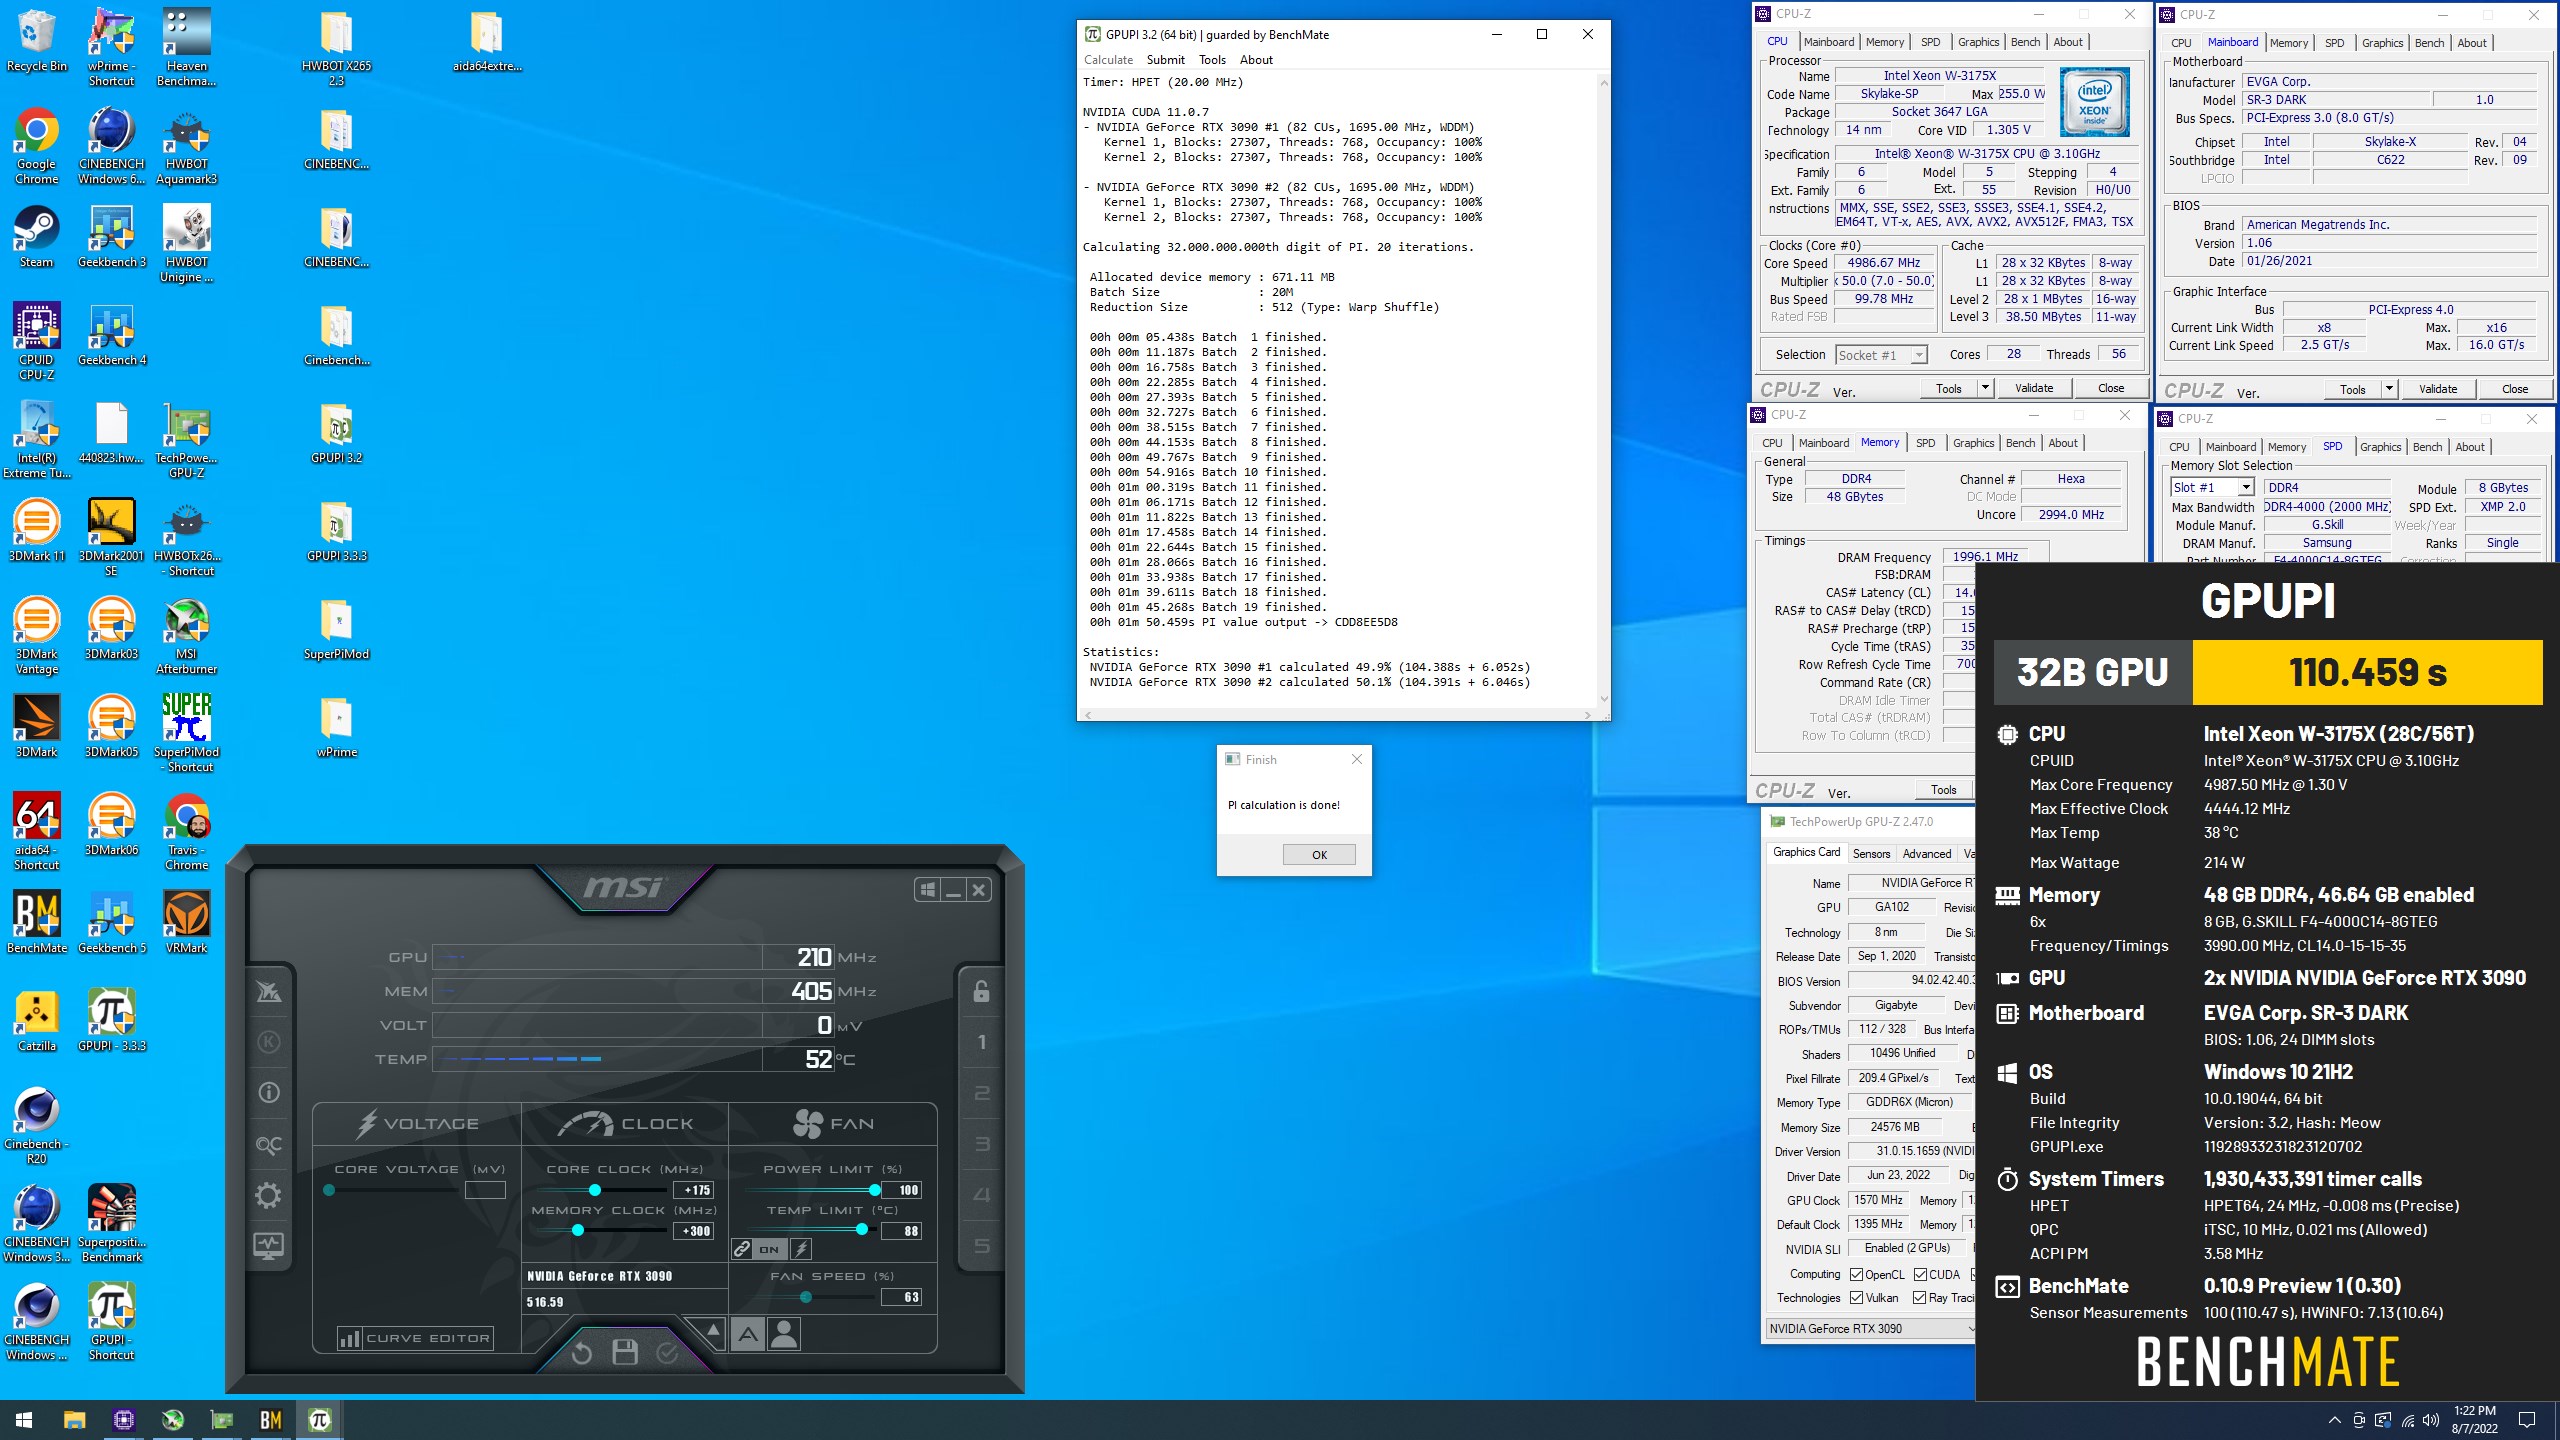This screenshot has width=2560, height=1440.
Task: Open the Slot #1 memory slot dropdown
Action: point(2246,487)
